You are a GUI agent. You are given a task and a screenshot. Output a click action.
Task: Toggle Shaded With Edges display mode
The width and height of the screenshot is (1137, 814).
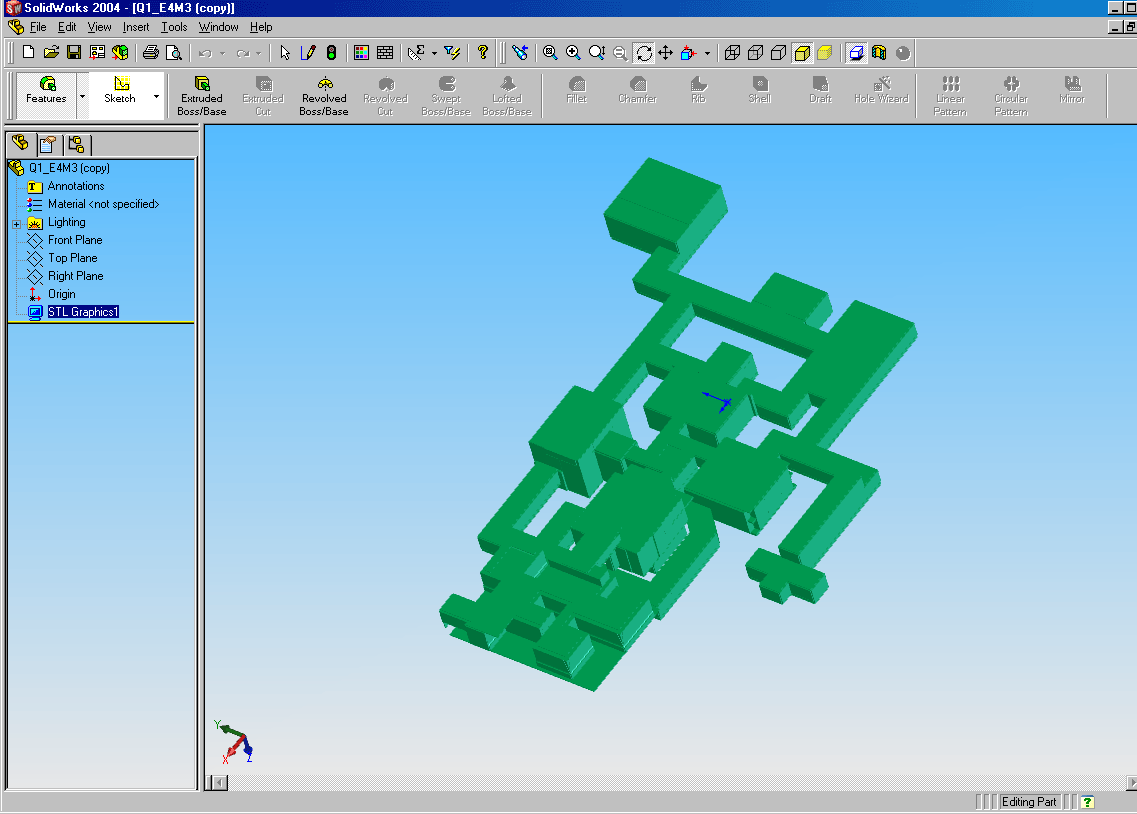(802, 52)
